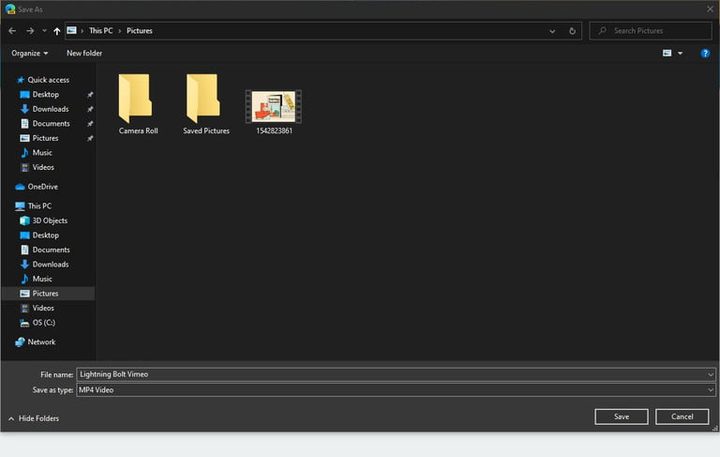
Task: Expand address bar history dropdown
Action: (x=552, y=31)
